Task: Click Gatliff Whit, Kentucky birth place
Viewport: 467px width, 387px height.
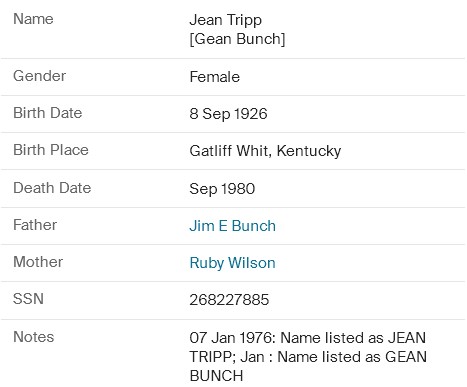Action: click(265, 151)
